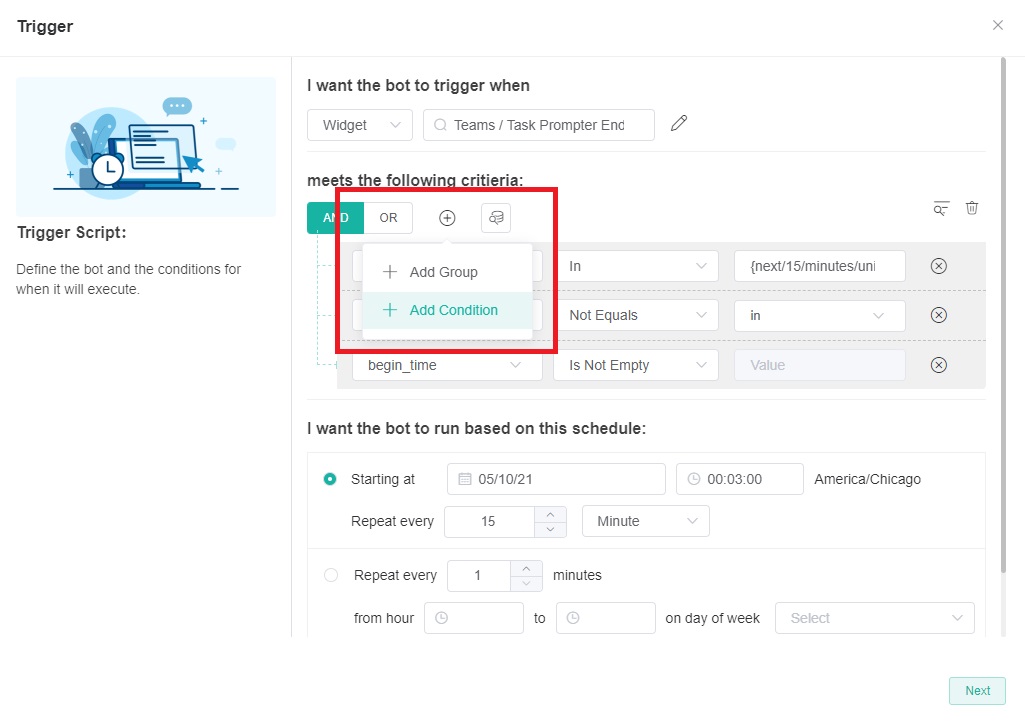Open the Is Not Empty operator dropdown
The image size is (1025, 721).
(636, 365)
